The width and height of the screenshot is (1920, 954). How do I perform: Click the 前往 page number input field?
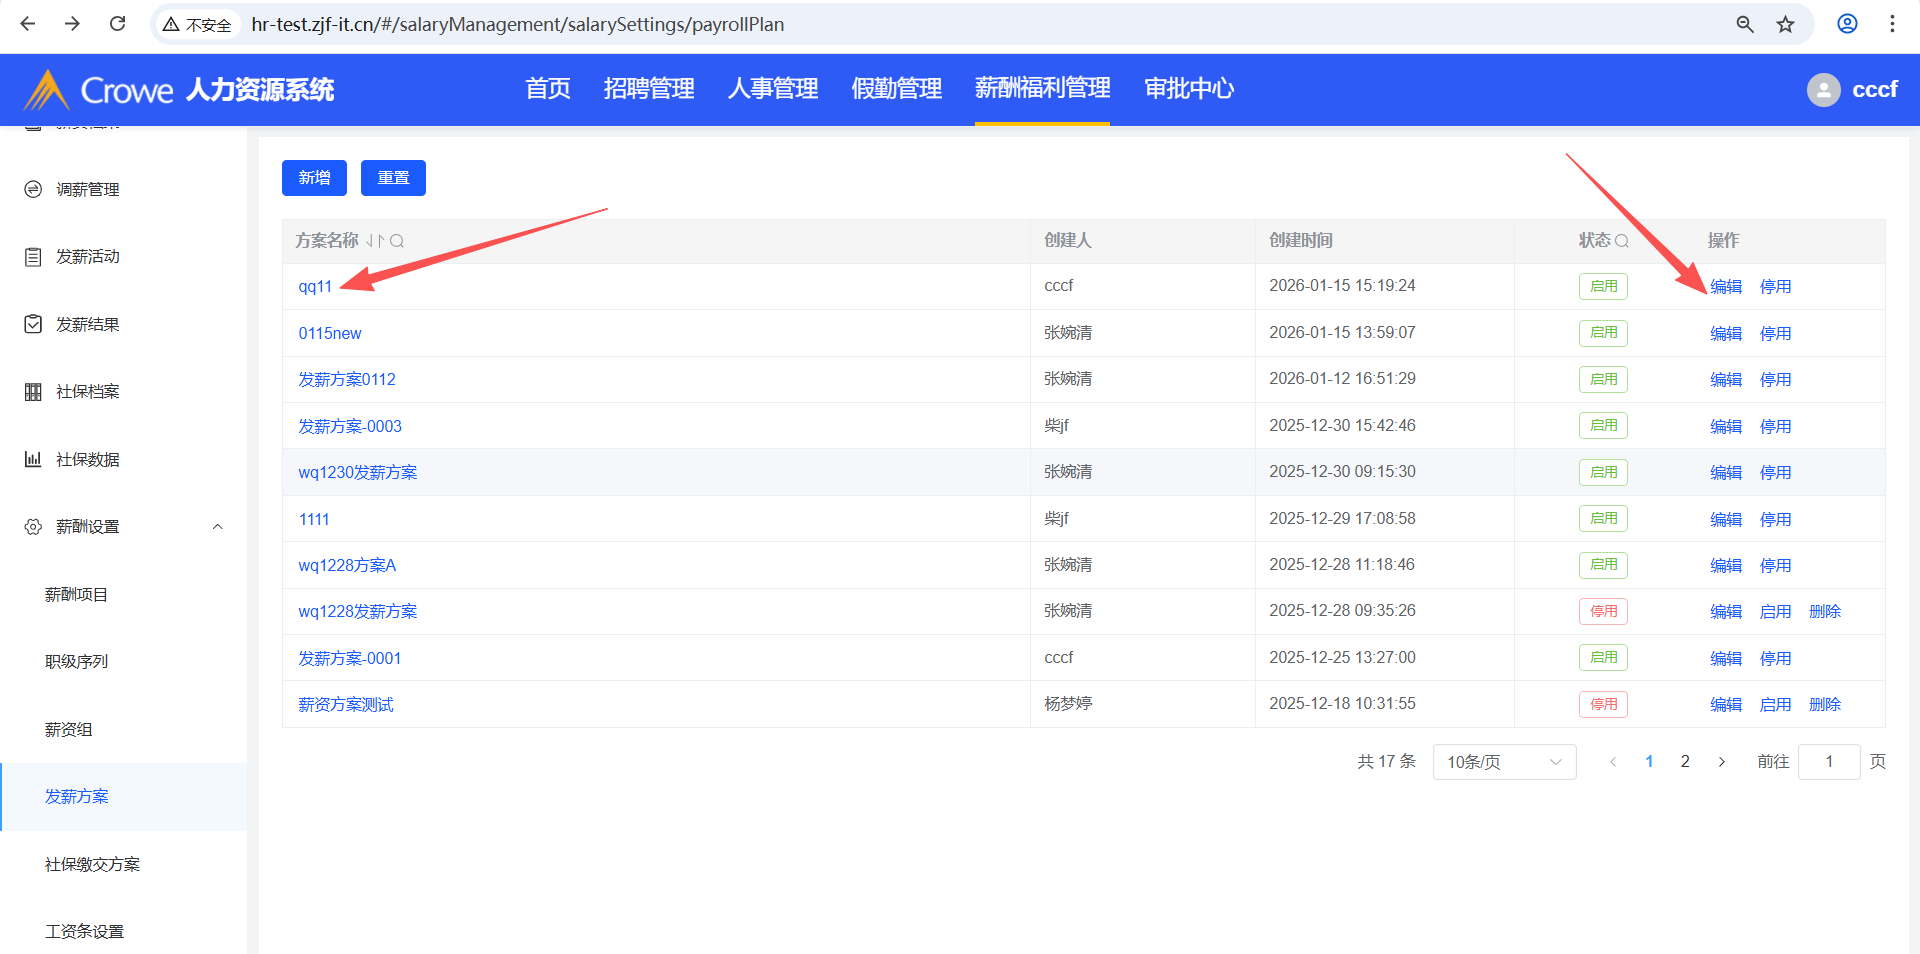point(1828,762)
